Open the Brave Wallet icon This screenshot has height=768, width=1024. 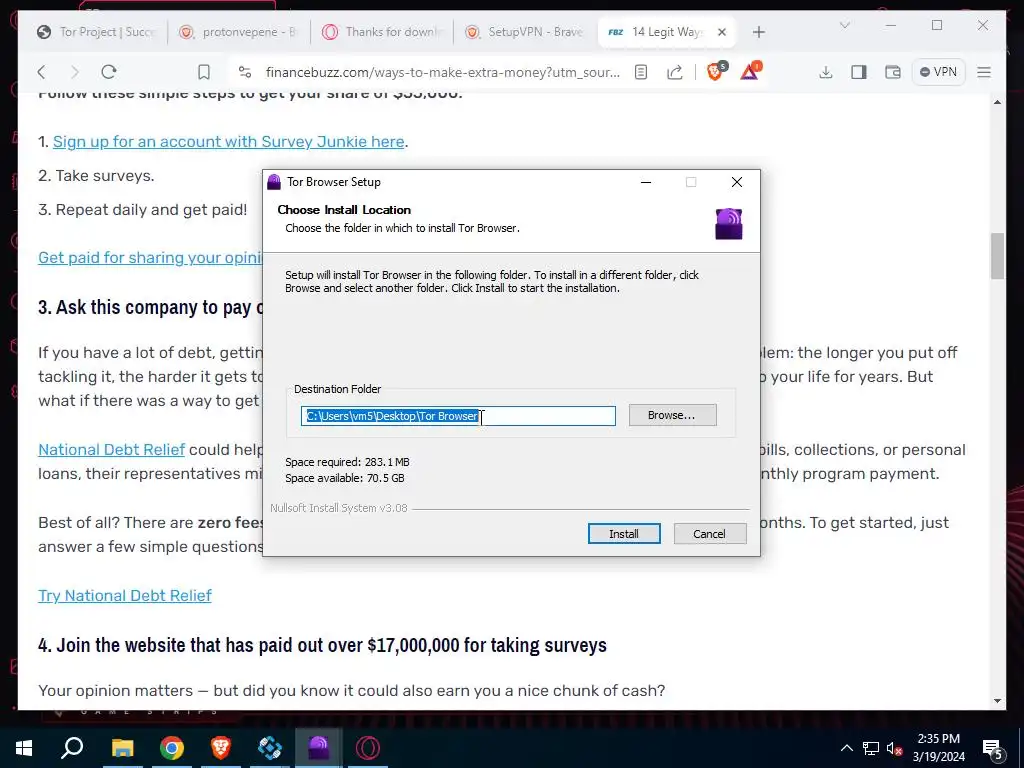pyautogui.click(x=892, y=72)
